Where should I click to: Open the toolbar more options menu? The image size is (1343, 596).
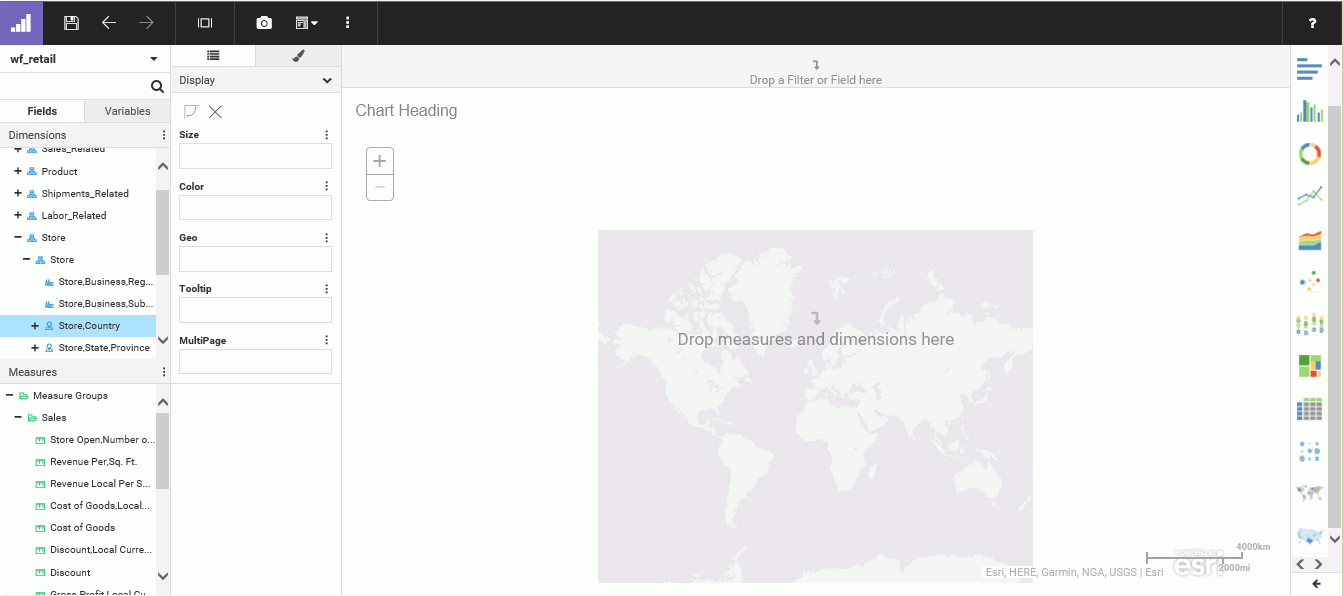tap(347, 22)
